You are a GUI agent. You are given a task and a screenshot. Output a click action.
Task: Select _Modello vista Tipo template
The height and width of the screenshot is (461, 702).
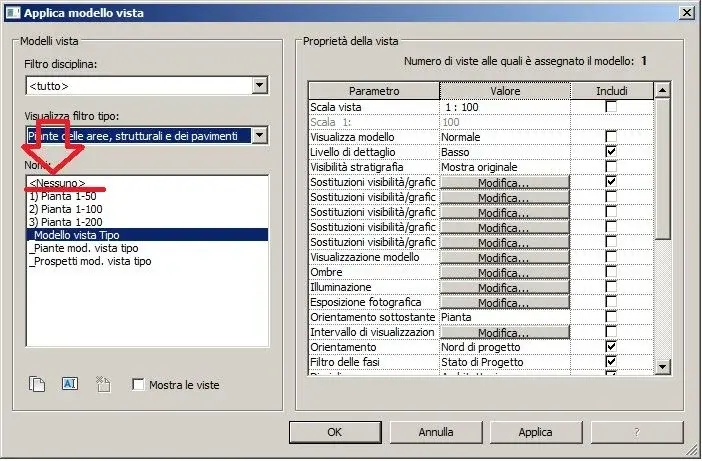click(x=147, y=235)
